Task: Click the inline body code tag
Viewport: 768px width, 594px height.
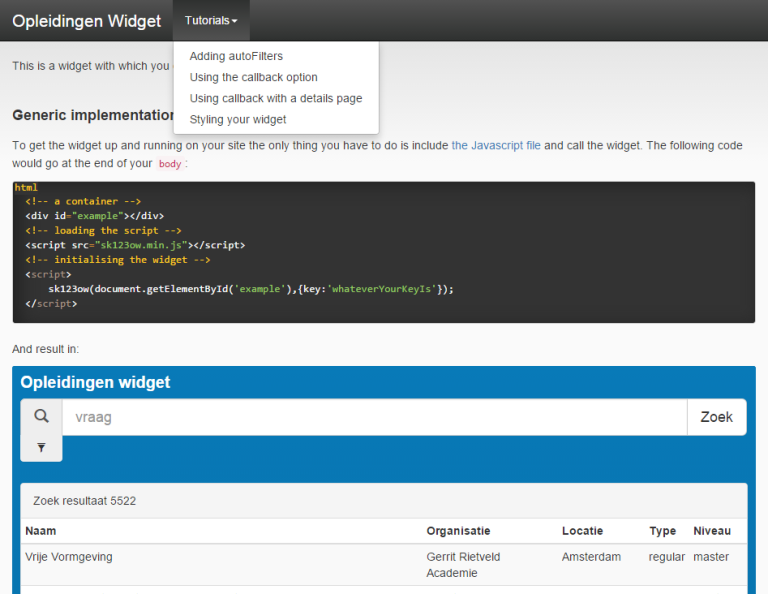Action: pos(170,164)
